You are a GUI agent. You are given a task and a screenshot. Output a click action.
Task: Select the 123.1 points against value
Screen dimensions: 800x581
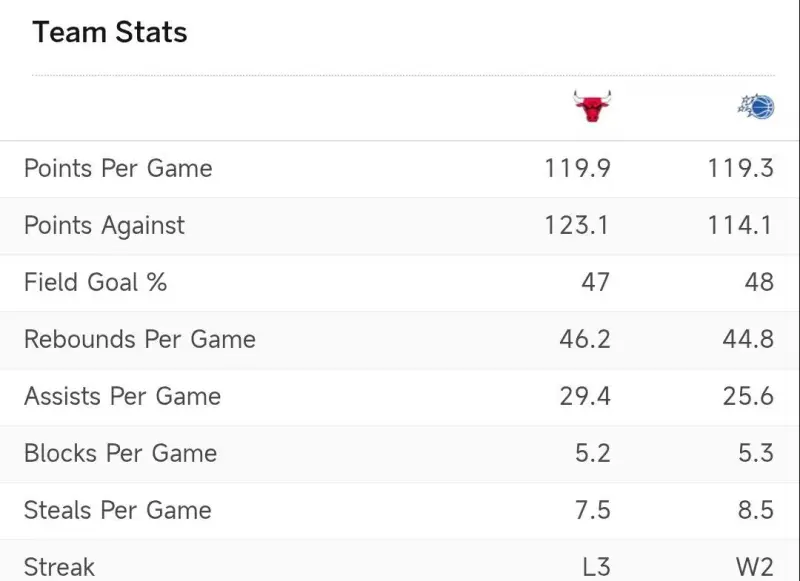577,225
